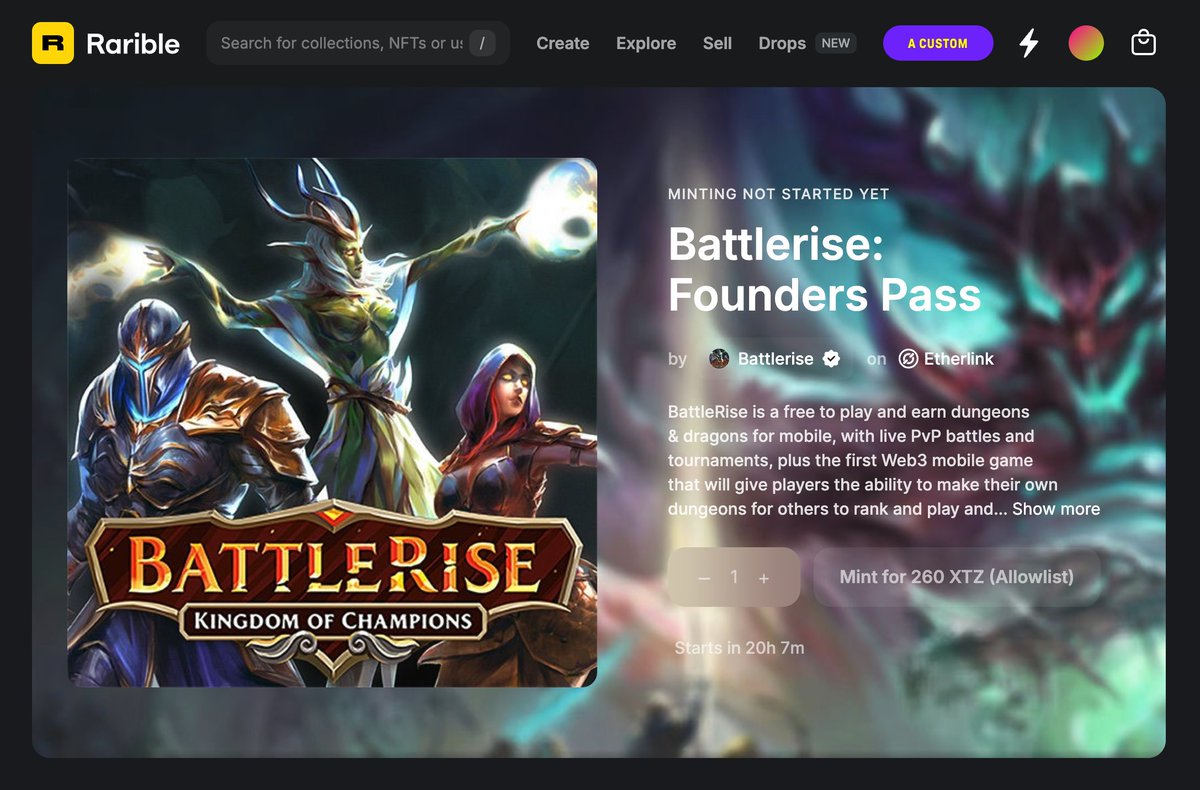Viewport: 1200px width, 790px height.
Task: Click the Battlerise creator avatar icon
Action: [x=719, y=359]
